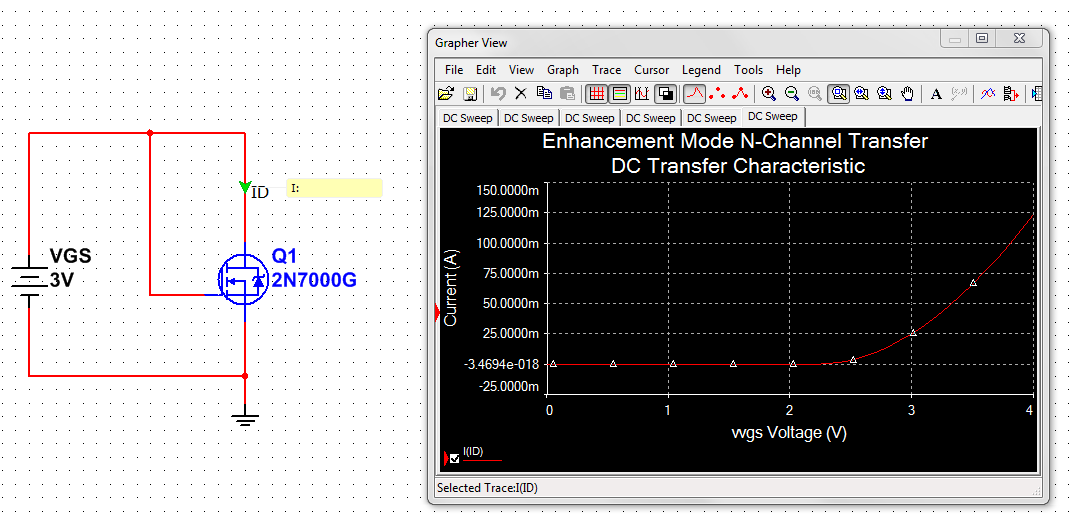Click the Delete X icon in toolbar
The height and width of the screenshot is (524, 1073).
(520, 94)
